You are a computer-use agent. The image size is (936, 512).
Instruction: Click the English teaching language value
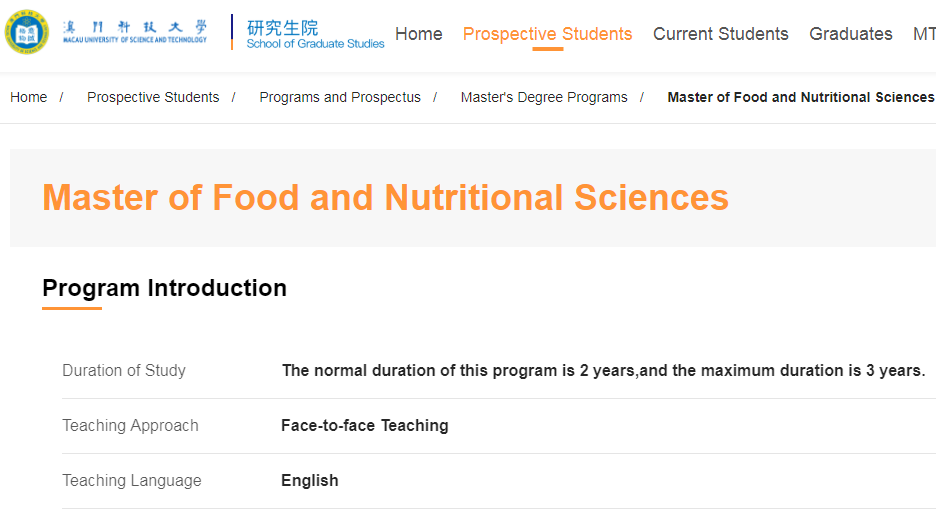[310, 480]
